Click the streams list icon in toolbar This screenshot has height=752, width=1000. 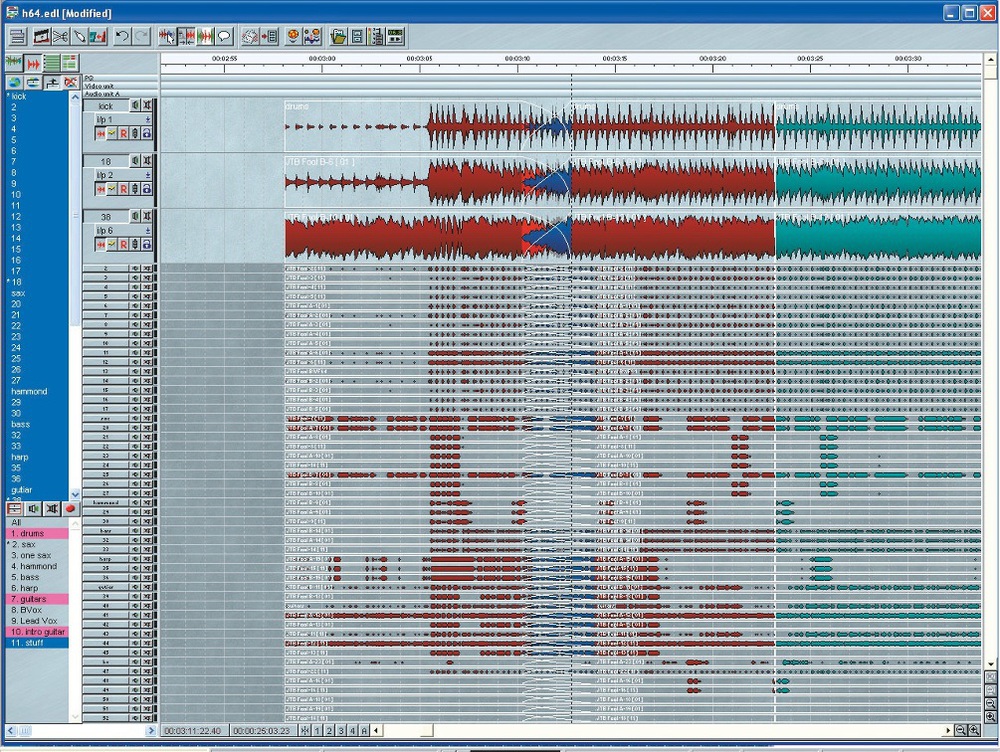click(17, 37)
